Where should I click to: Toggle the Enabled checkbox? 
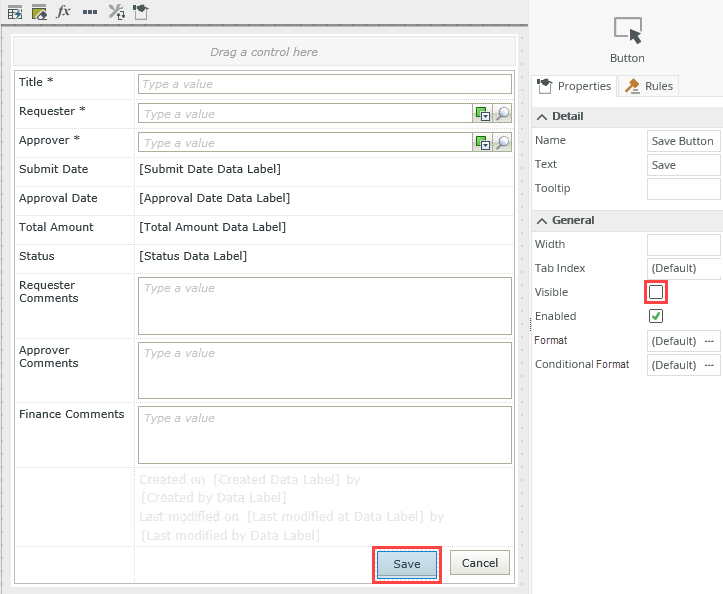[x=656, y=316]
